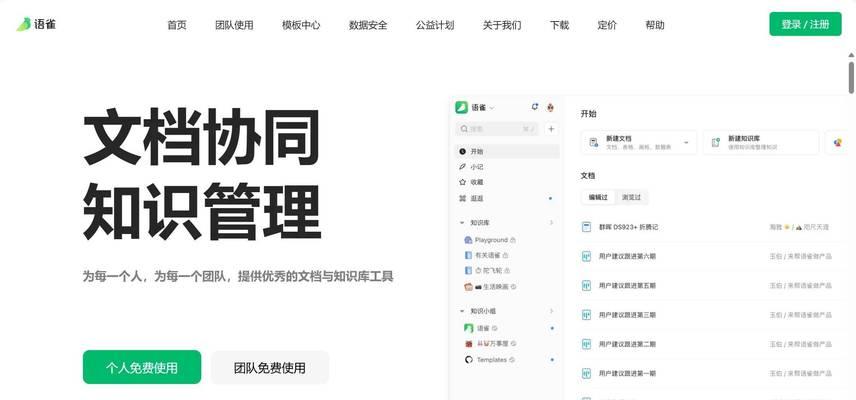Open the 公益计划 navigation item
856x400 pixels.
pos(435,25)
